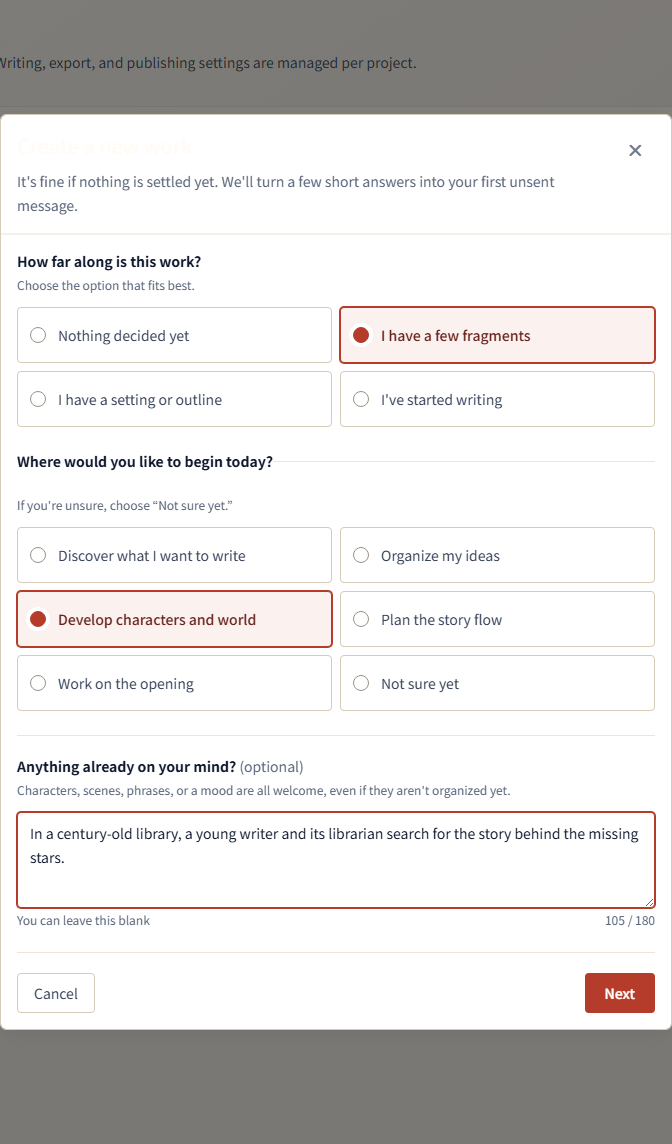The image size is (672, 1144).
Task: Choose I have a few fragments
Action: 498,335
